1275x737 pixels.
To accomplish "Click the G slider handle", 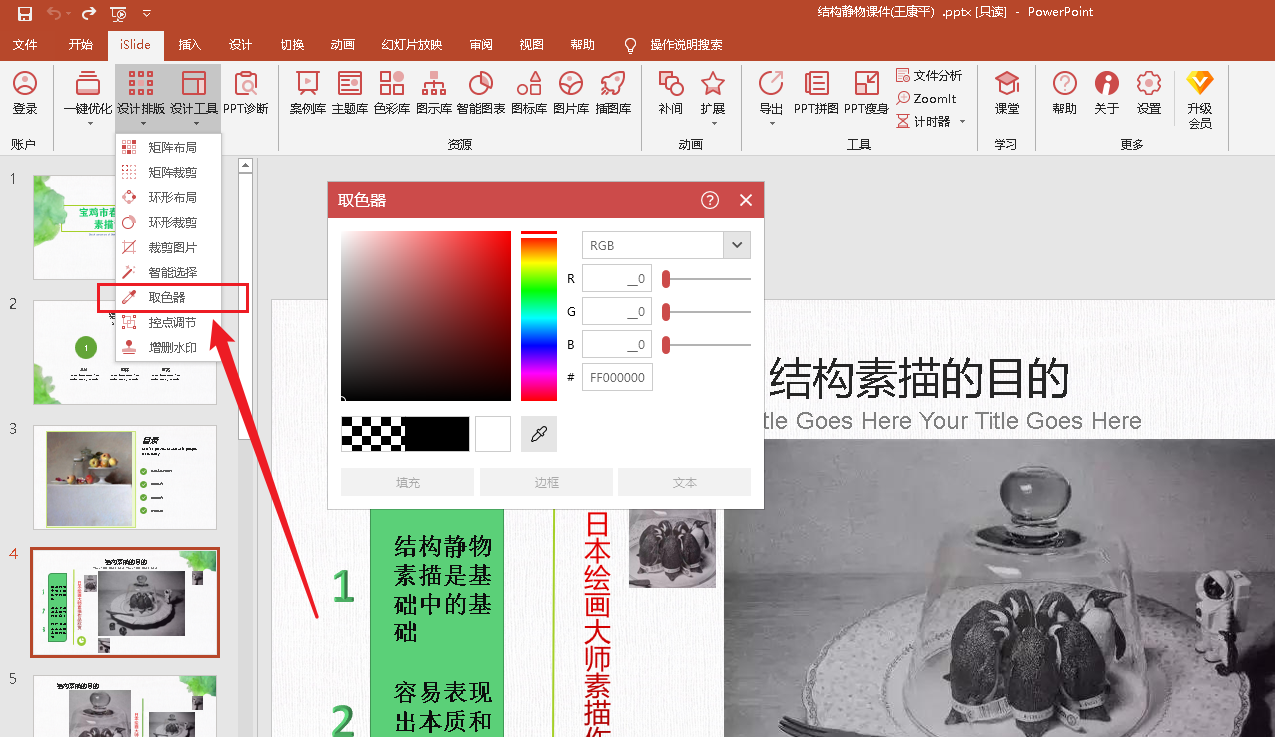I will pyautogui.click(x=666, y=312).
